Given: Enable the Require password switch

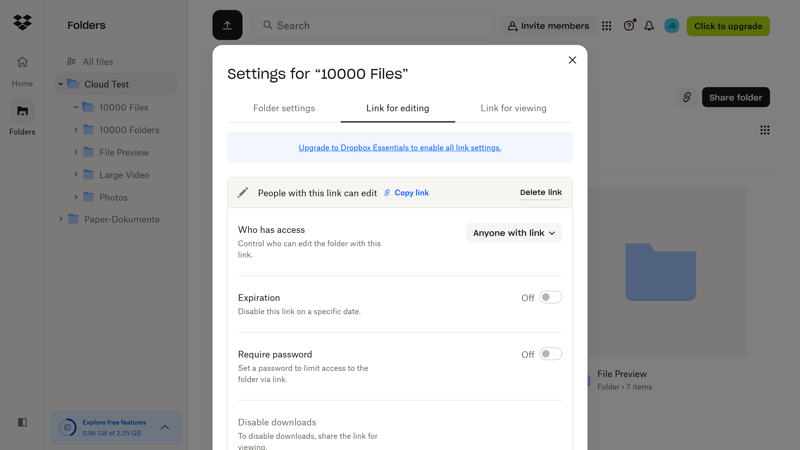Looking at the screenshot, I should (x=551, y=354).
